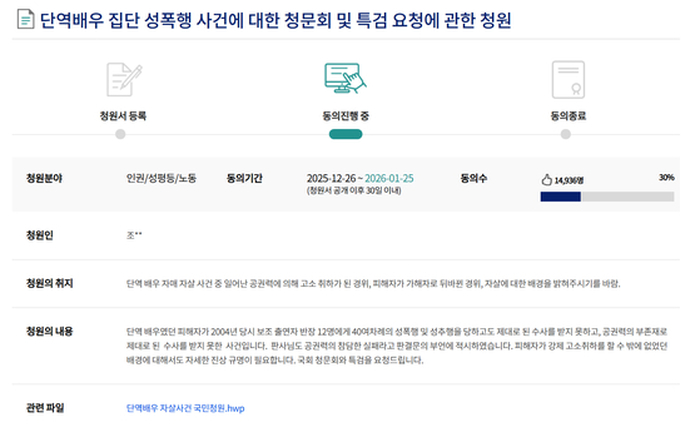700x432 pixels.
Task: Click the gray dot under 청원서 등록
Action: [x=123, y=133]
